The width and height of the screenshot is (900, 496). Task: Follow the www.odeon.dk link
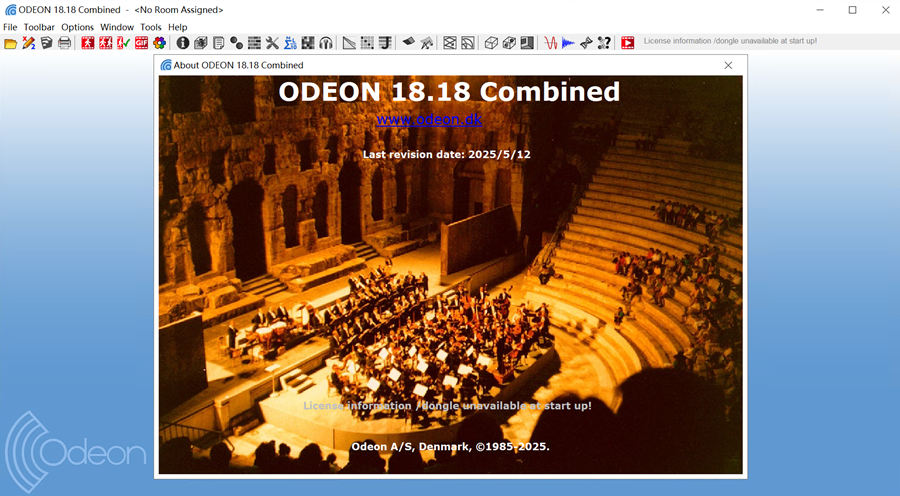click(429, 119)
